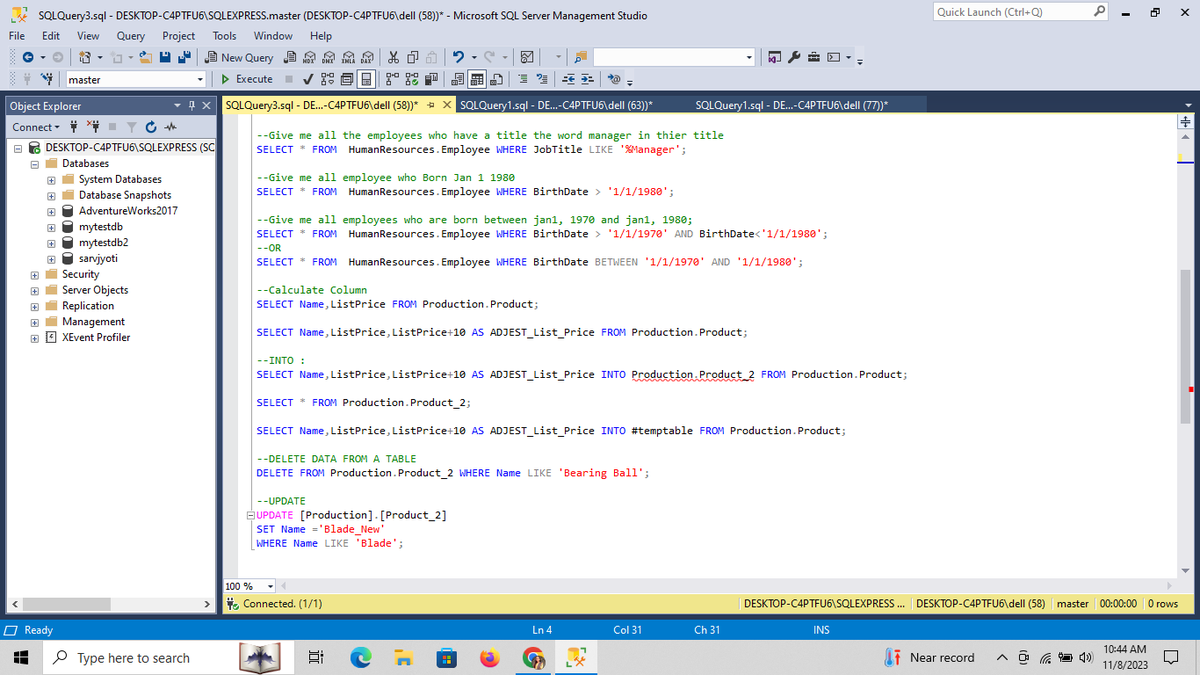Screen dimensions: 1200x675
Task: Open the wrench Properties Window icon
Action: click(x=794, y=58)
